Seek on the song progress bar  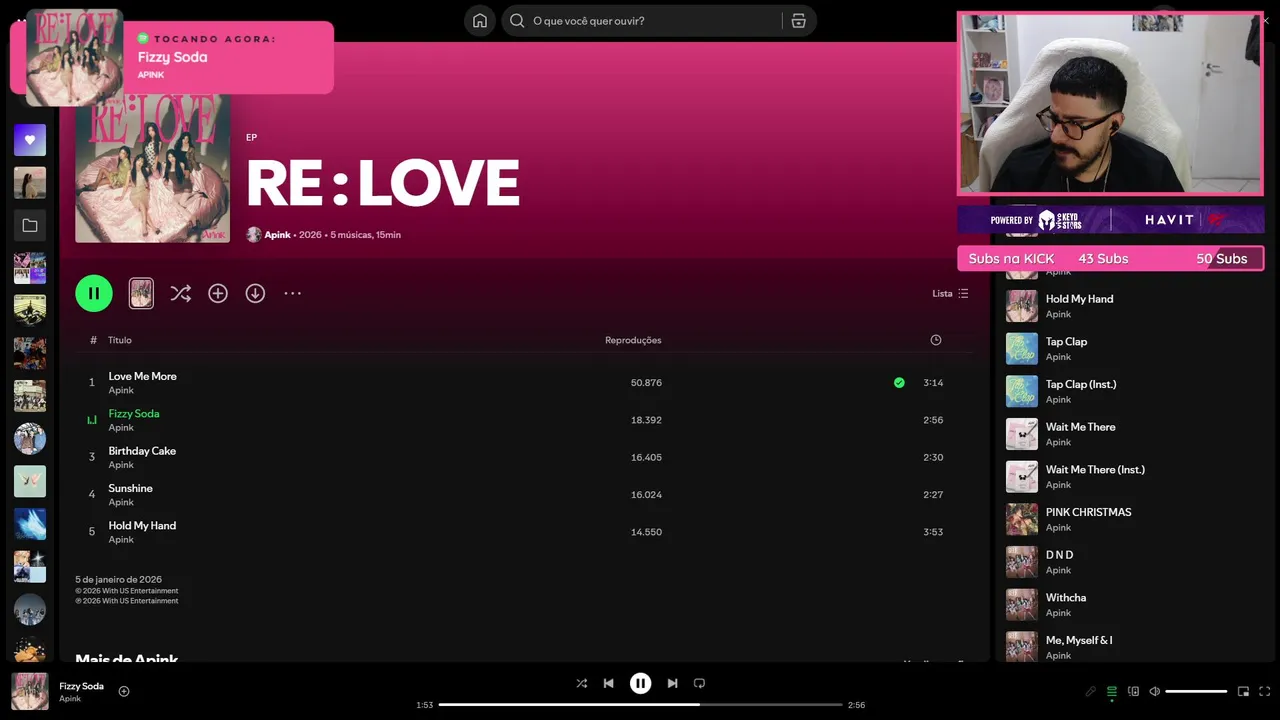[640, 705]
